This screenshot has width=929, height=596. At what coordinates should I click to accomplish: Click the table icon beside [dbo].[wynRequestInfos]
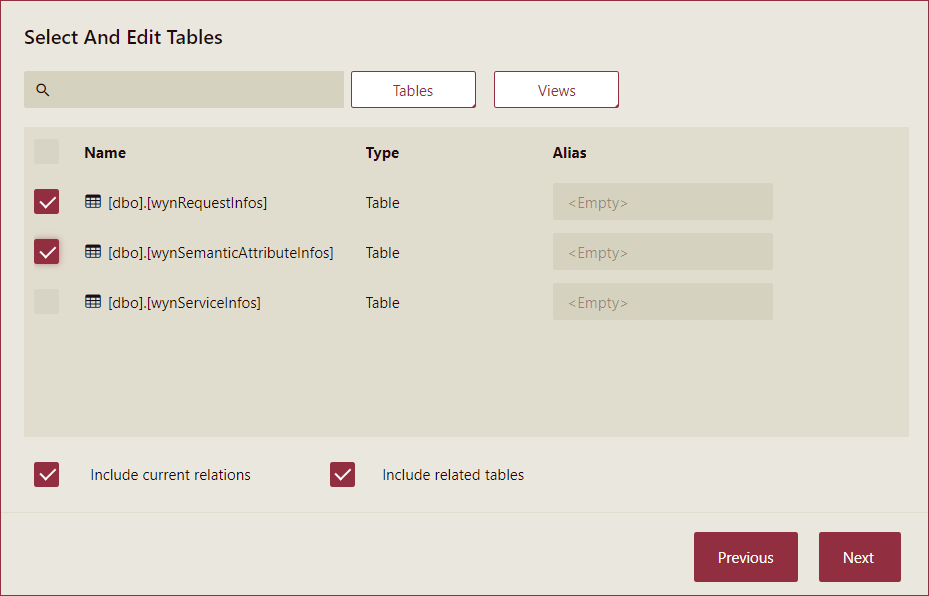(93, 202)
